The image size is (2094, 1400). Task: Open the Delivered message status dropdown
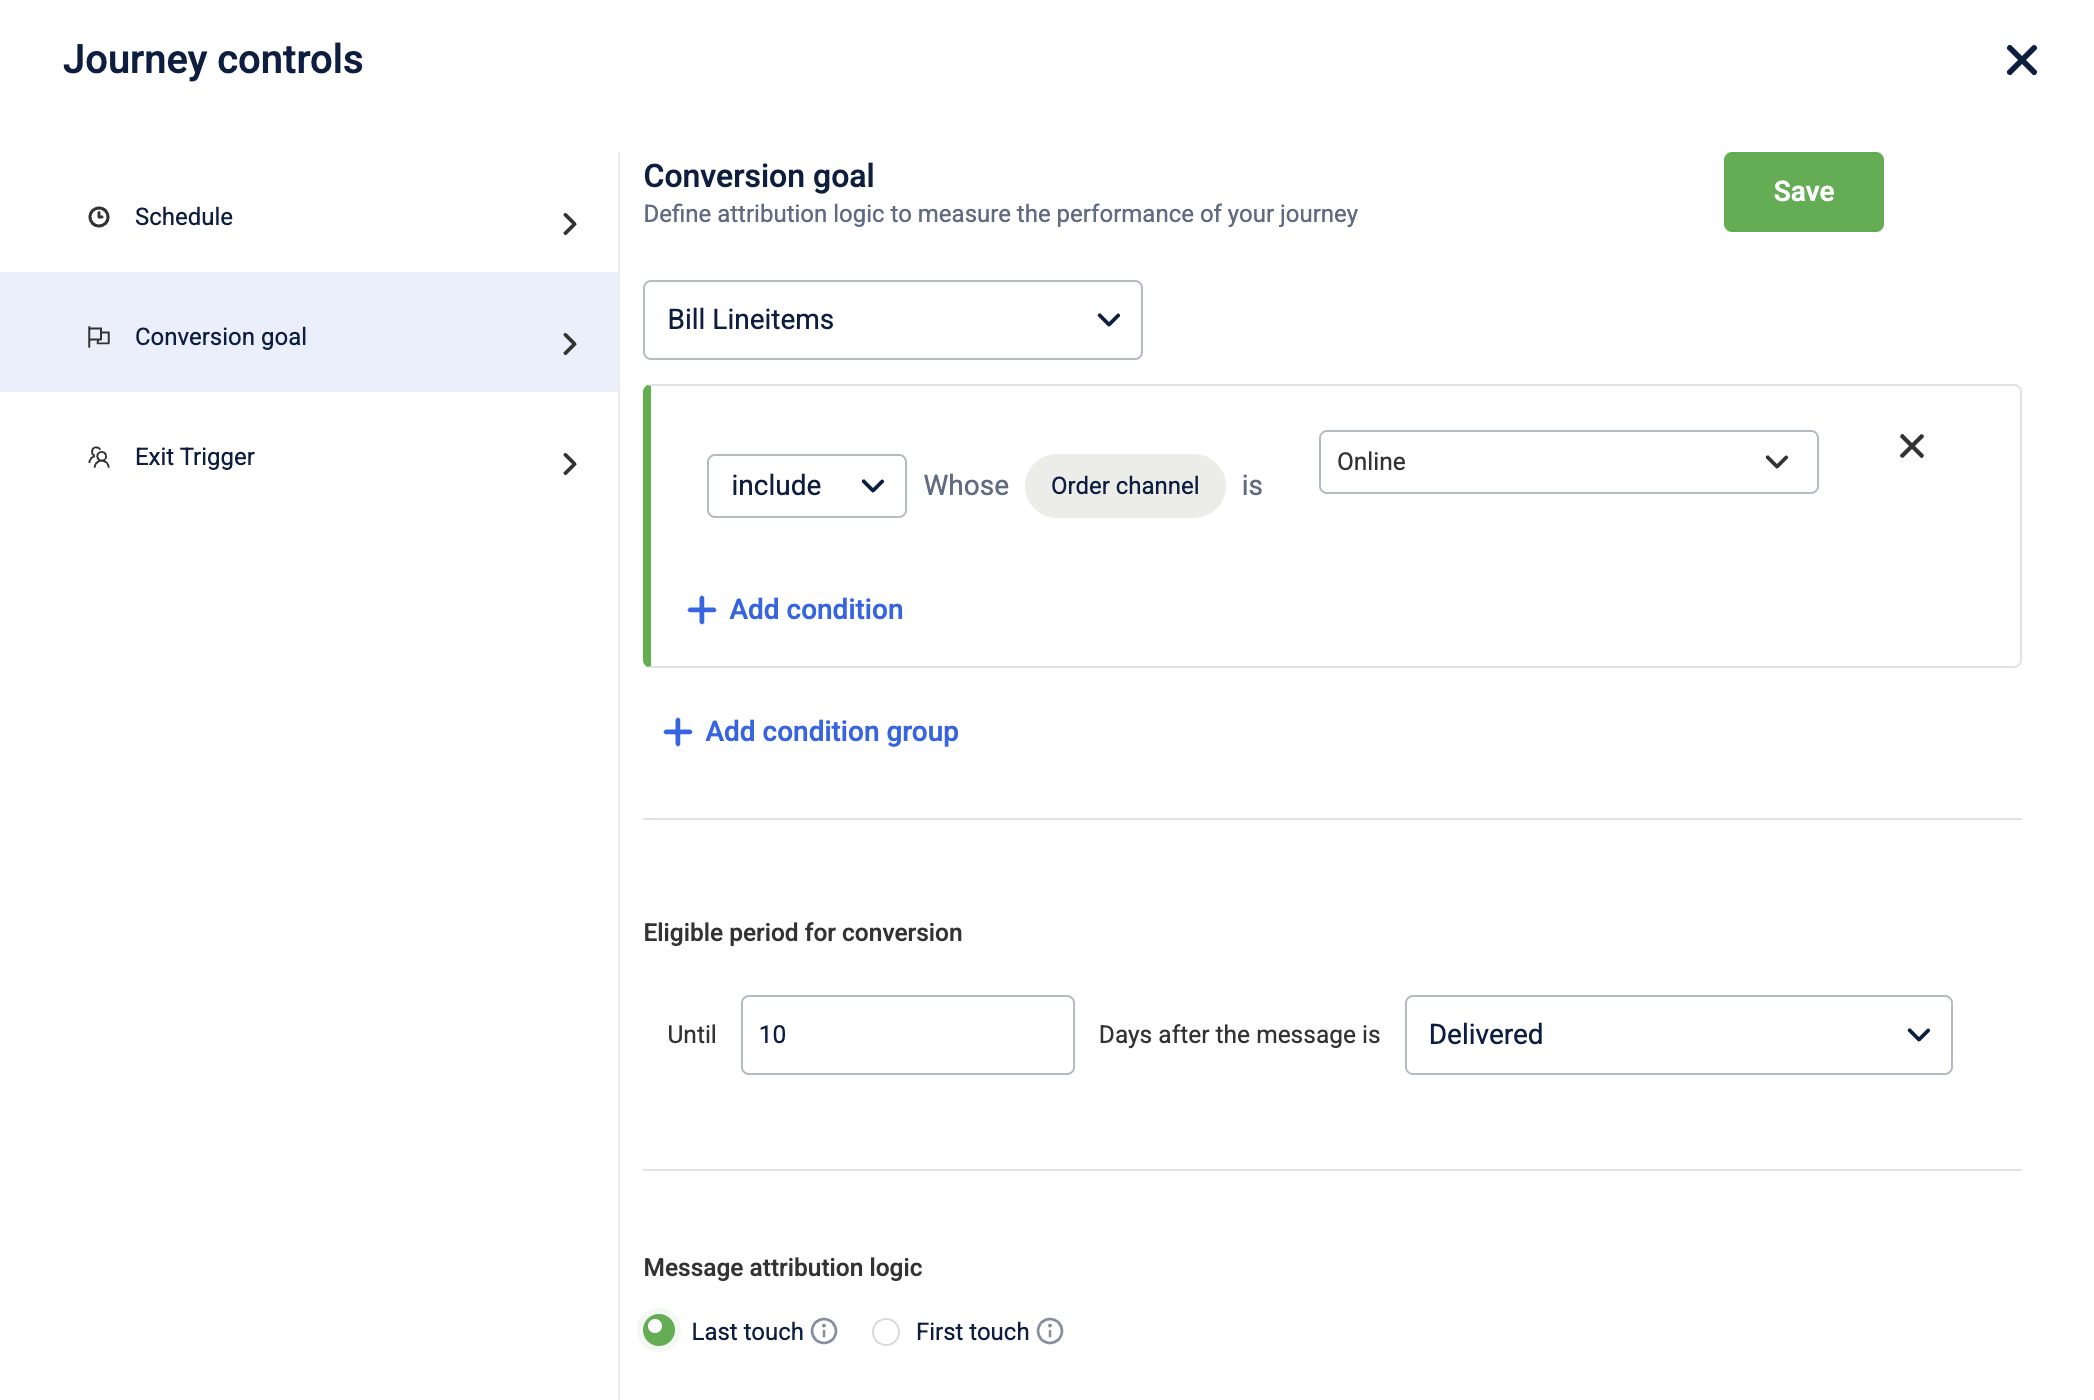point(1677,1035)
